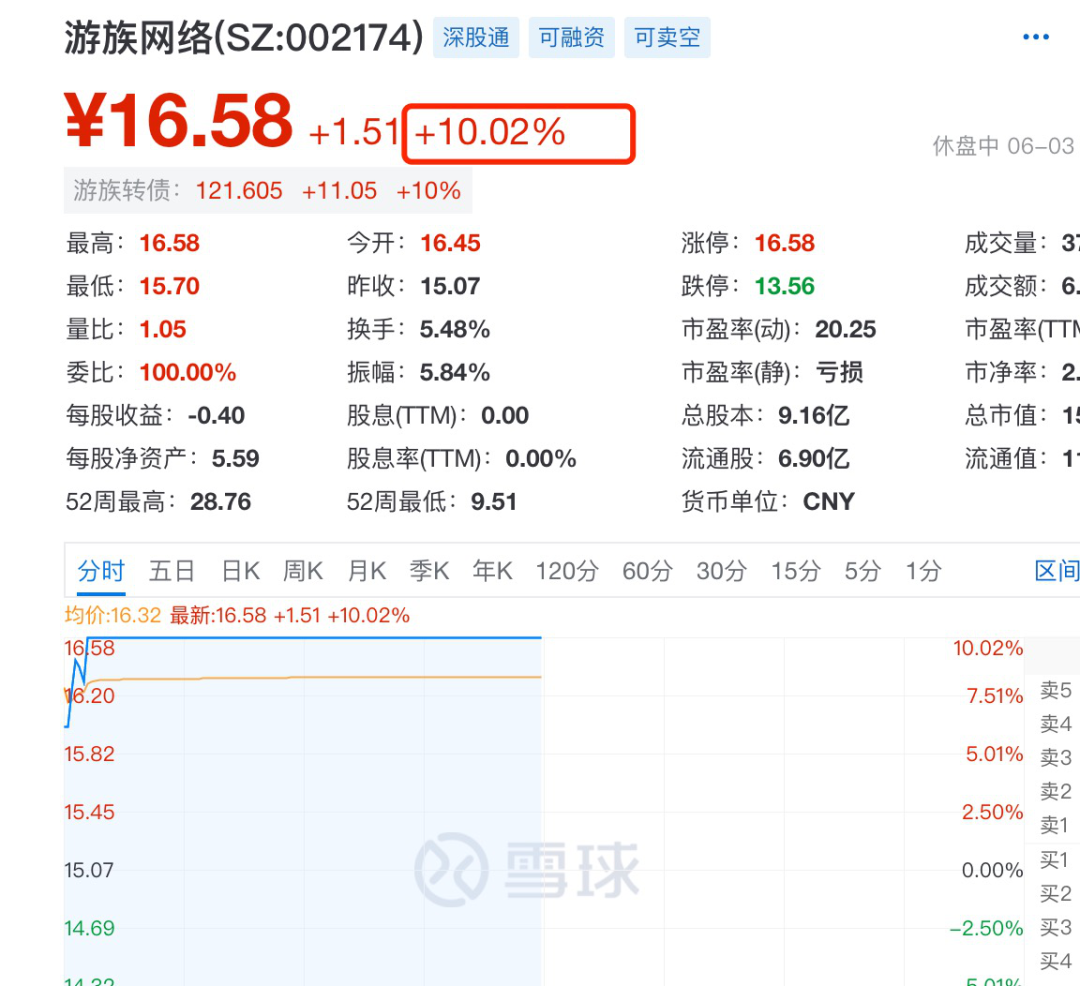Image resolution: width=1080 pixels, height=986 pixels.
Task: Click the 52周最低 value 9.51
Action: pos(494,501)
